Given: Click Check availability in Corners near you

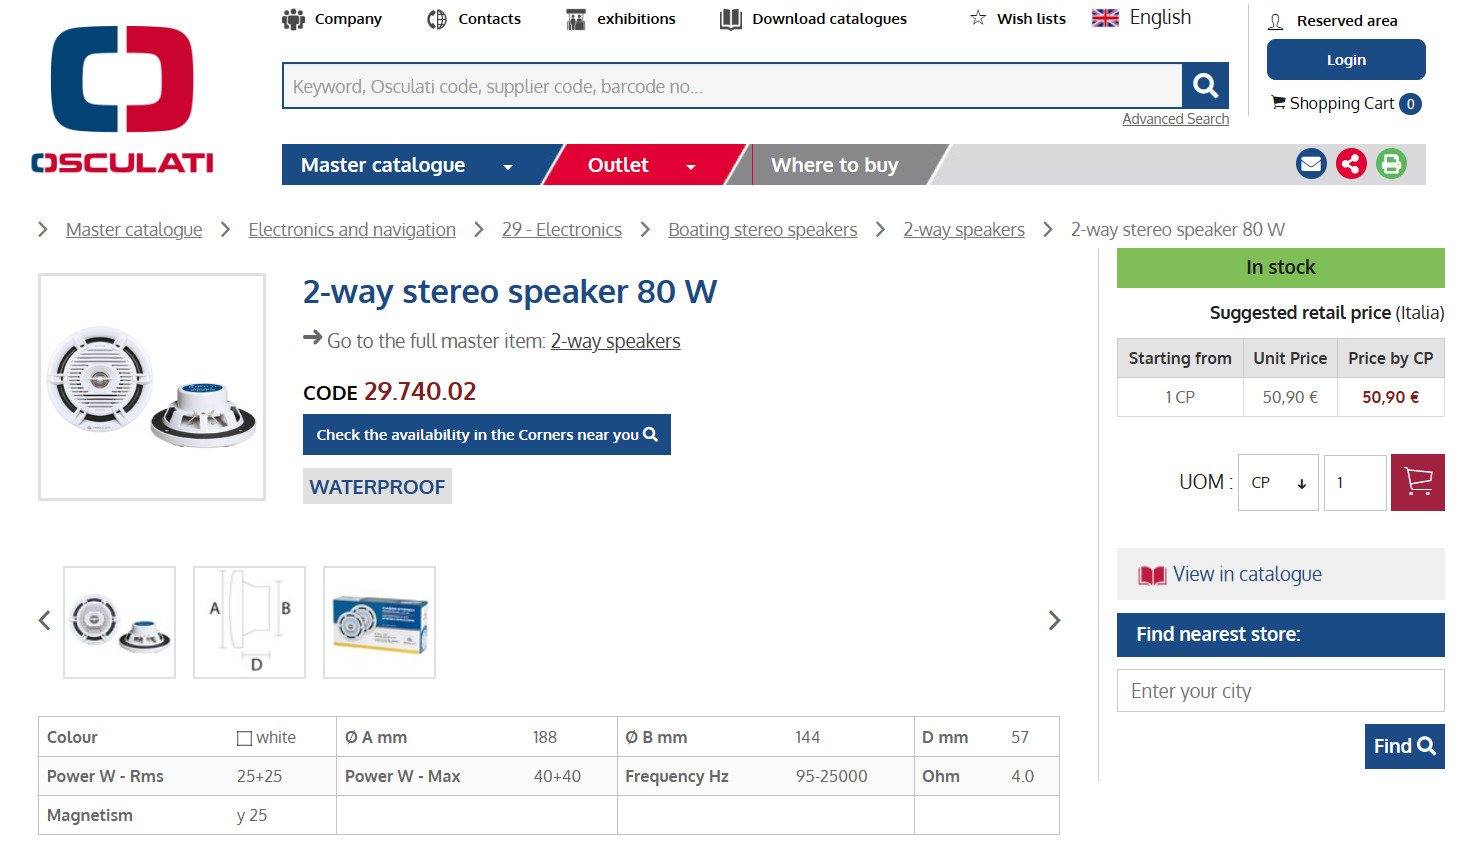Looking at the screenshot, I should click(x=487, y=435).
